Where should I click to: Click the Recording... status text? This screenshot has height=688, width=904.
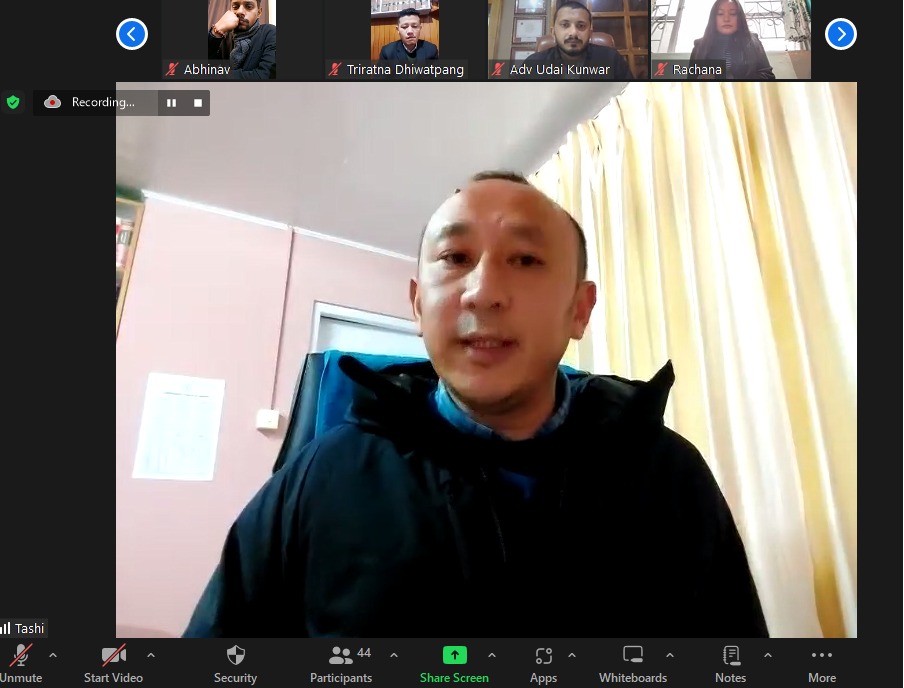coord(103,102)
